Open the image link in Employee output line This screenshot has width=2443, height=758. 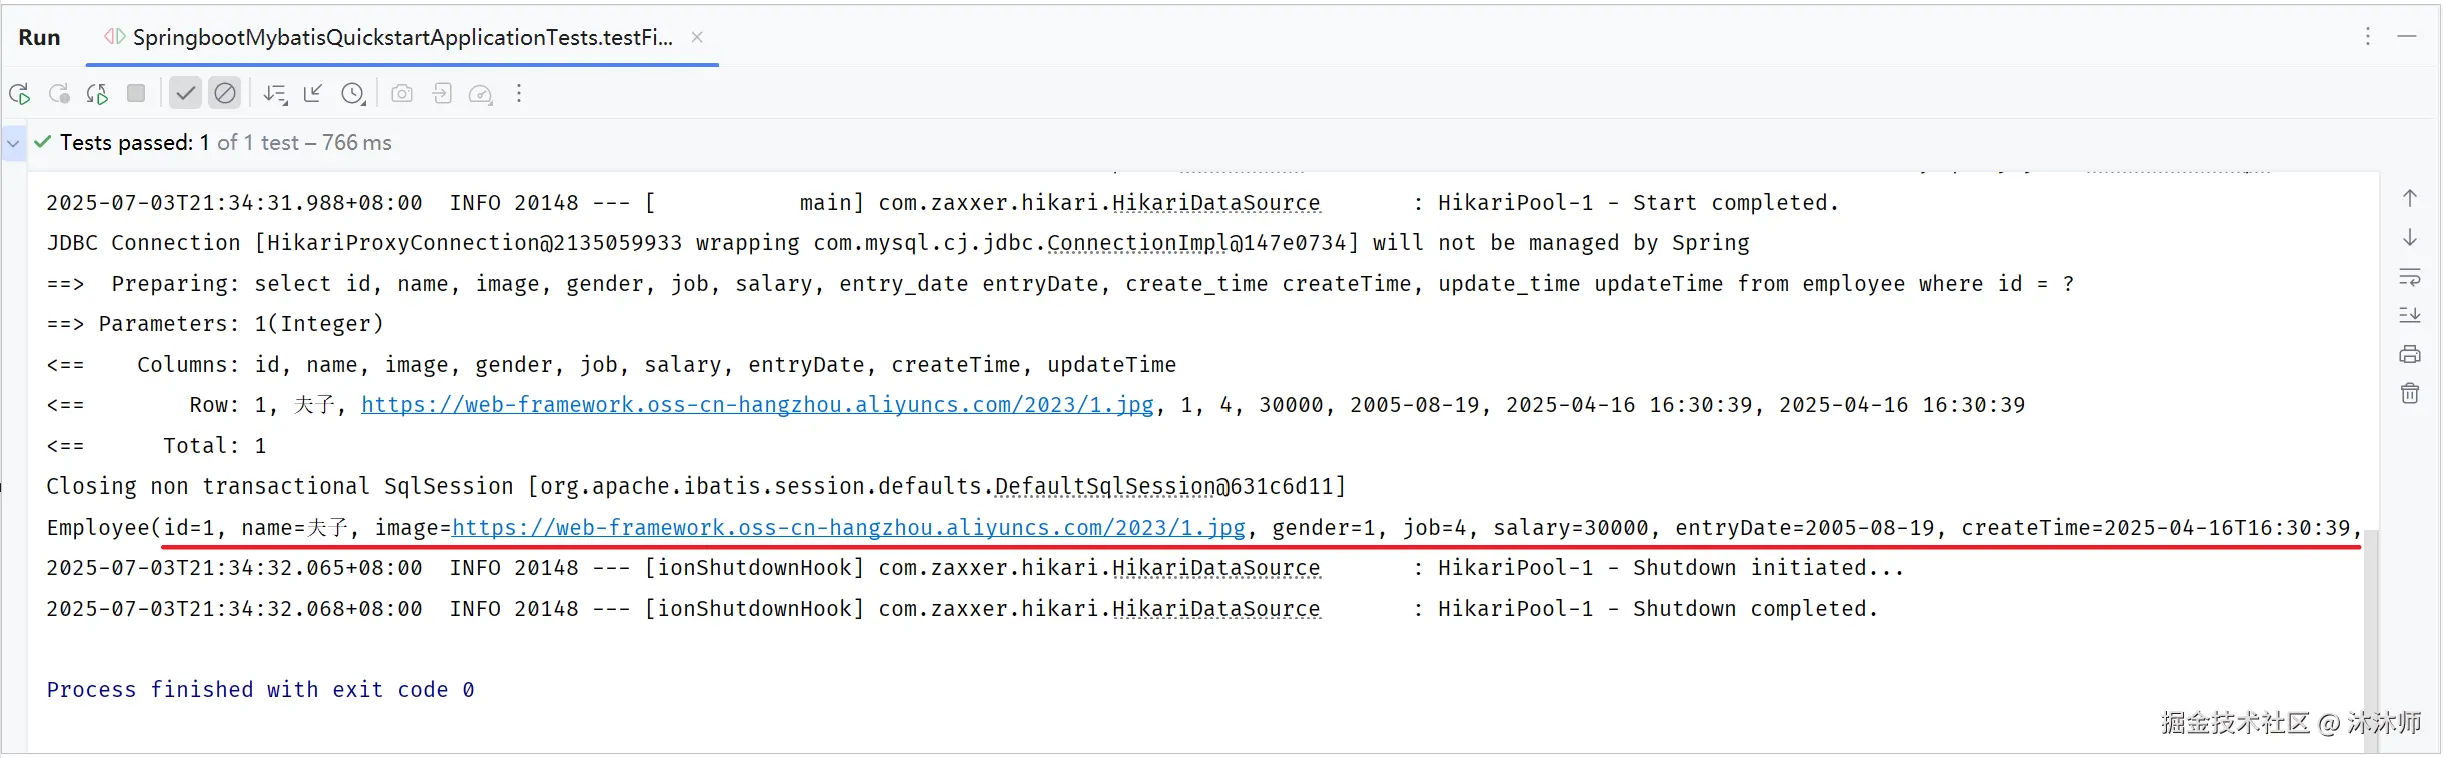click(x=849, y=528)
